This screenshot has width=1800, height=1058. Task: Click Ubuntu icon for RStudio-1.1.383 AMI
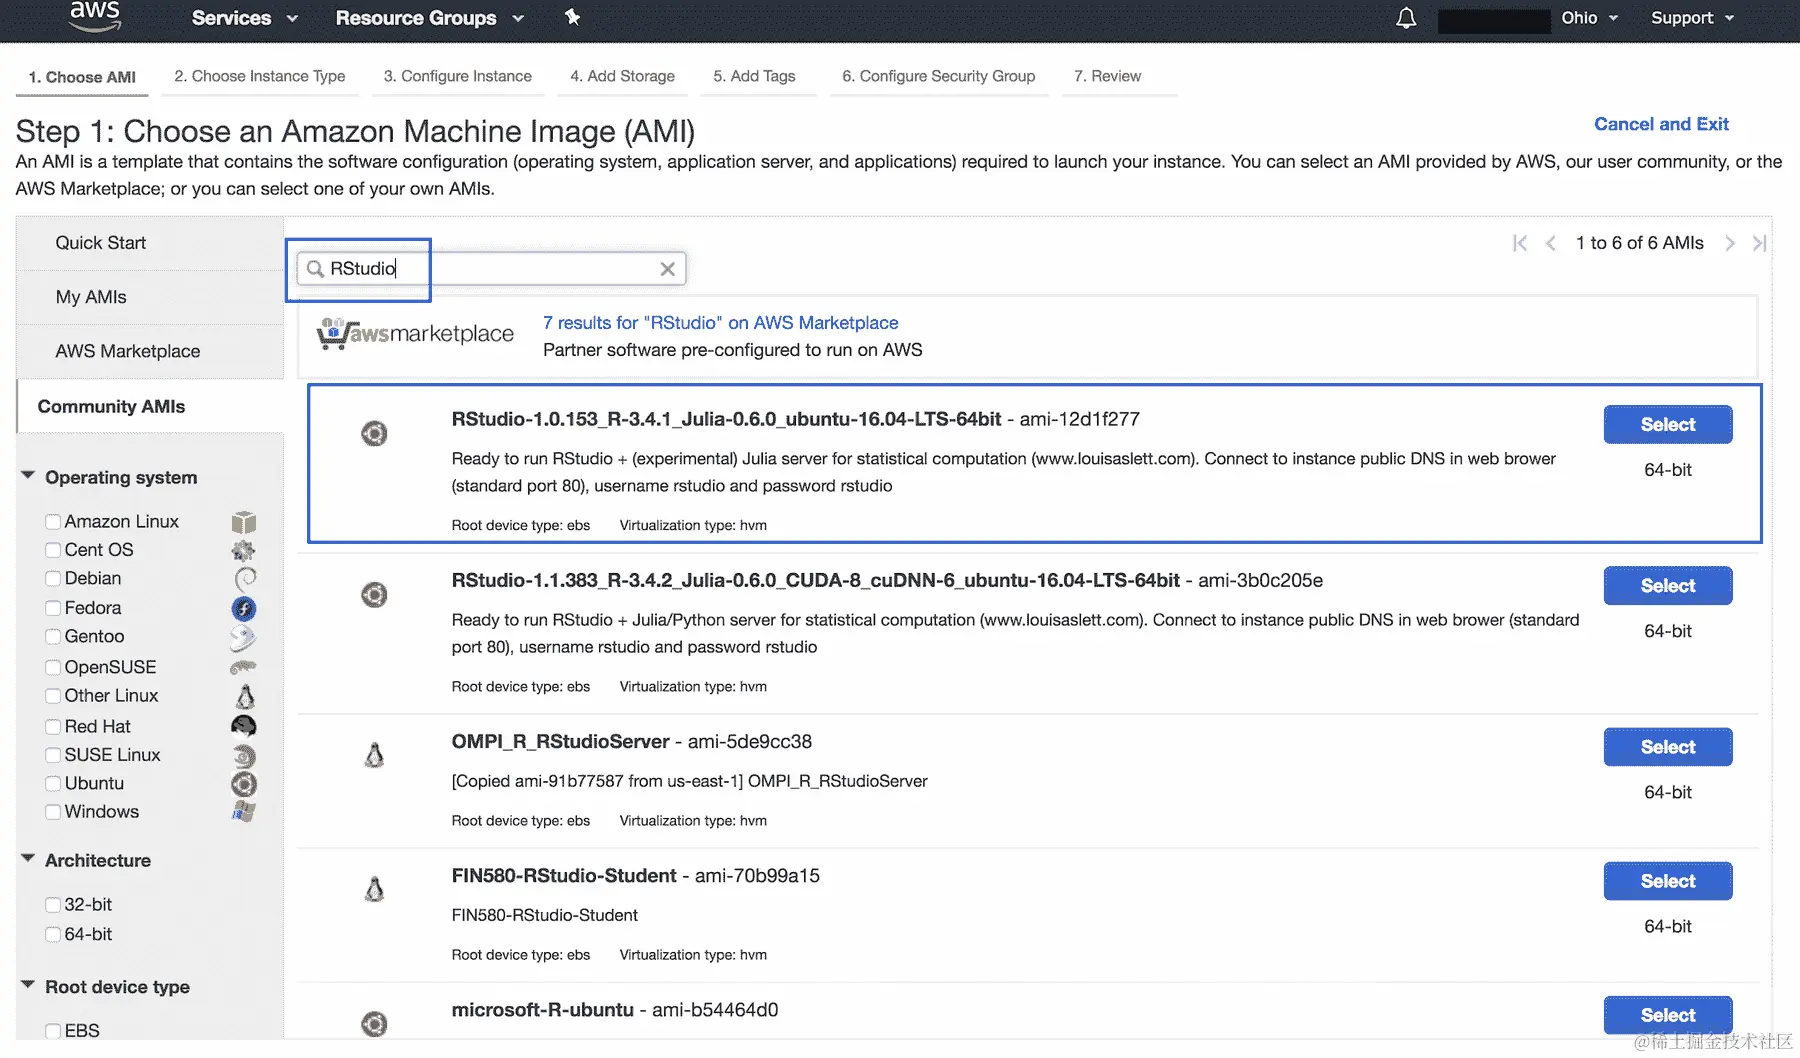pos(374,595)
